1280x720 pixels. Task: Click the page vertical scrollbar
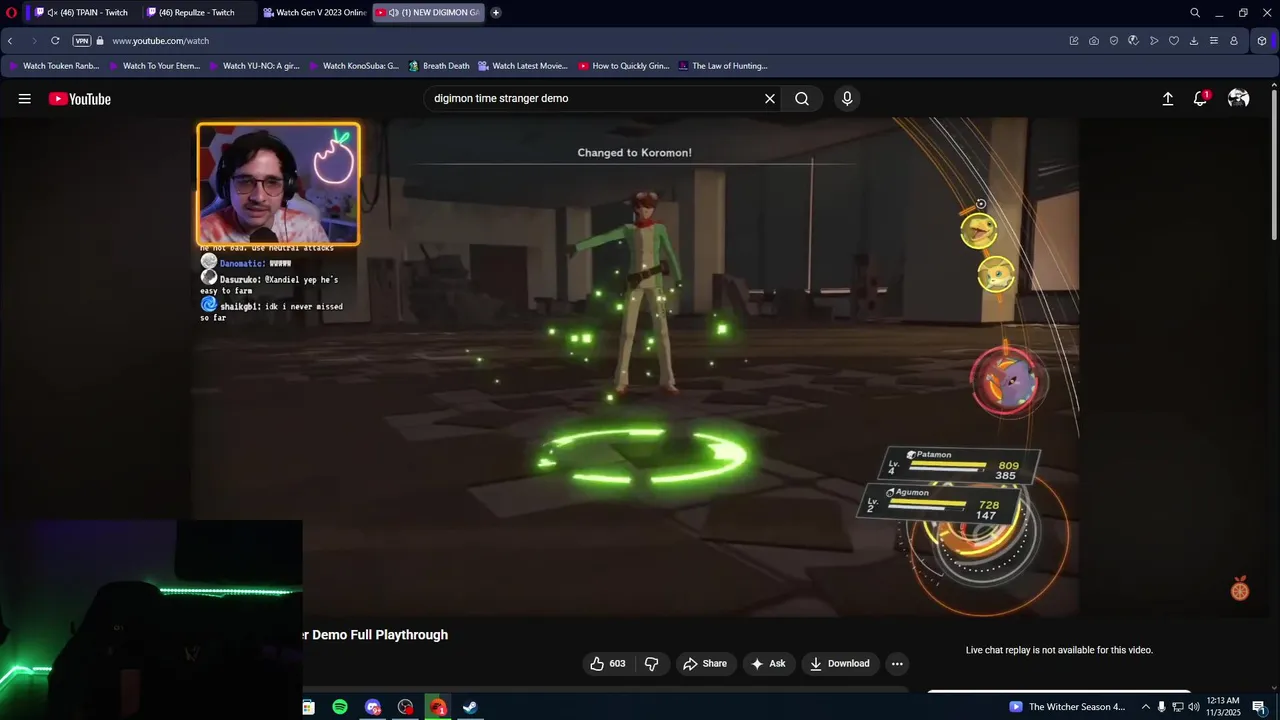coord(1274,164)
